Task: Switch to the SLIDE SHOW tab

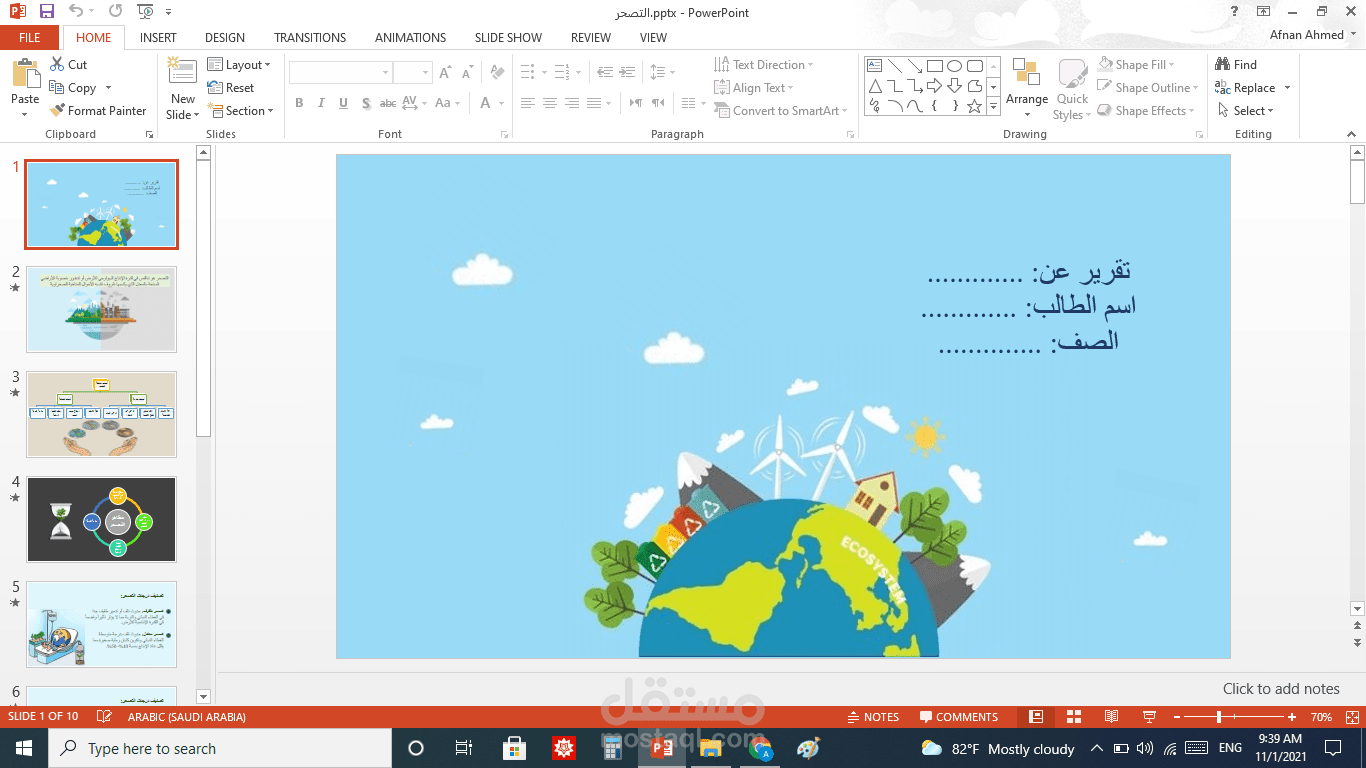Action: pyautogui.click(x=508, y=37)
